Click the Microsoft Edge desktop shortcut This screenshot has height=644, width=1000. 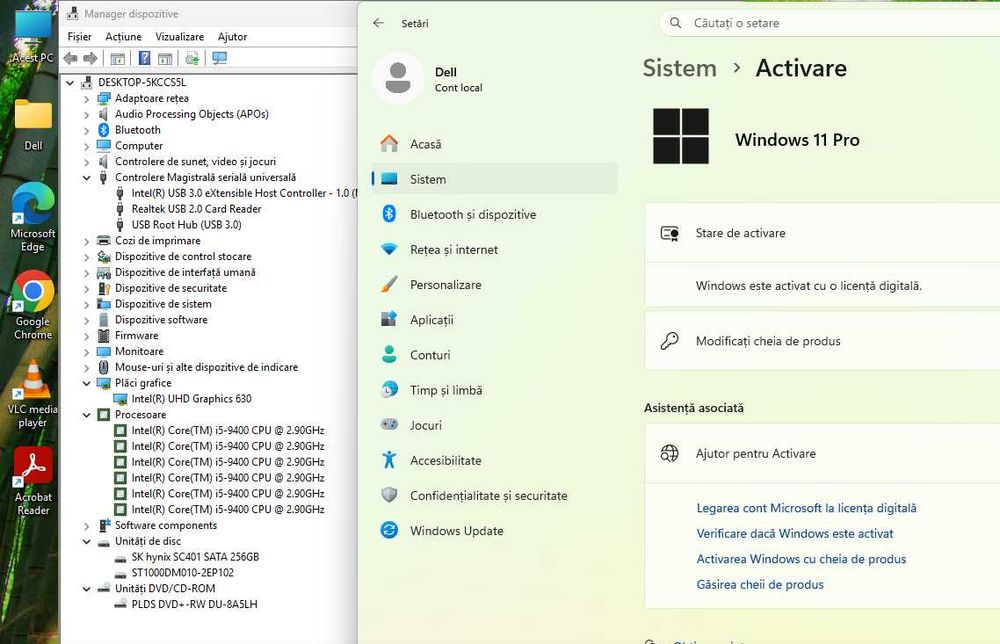tap(33, 217)
